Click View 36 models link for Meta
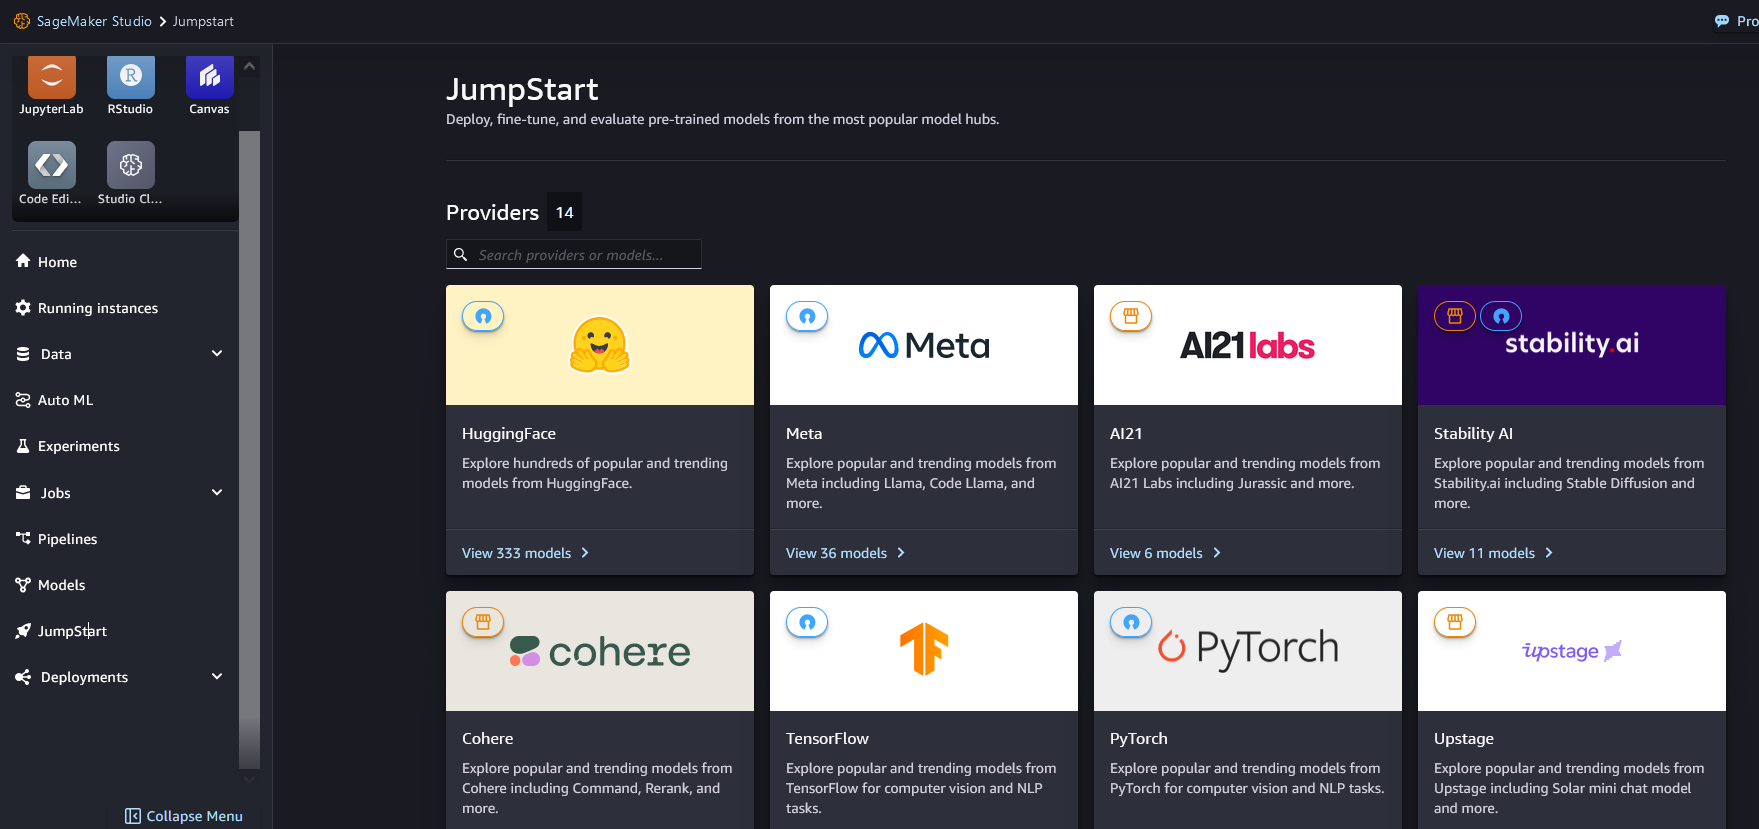This screenshot has height=829, width=1759. 845,553
